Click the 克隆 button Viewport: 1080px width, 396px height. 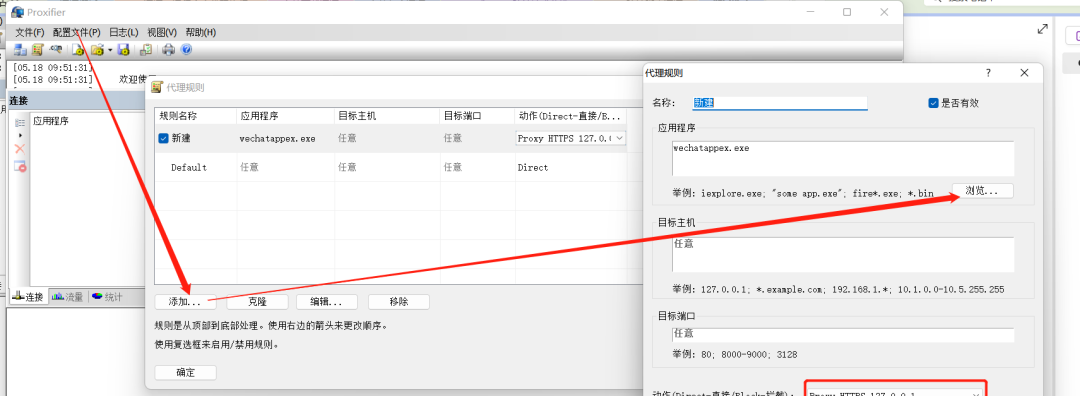tap(257, 302)
